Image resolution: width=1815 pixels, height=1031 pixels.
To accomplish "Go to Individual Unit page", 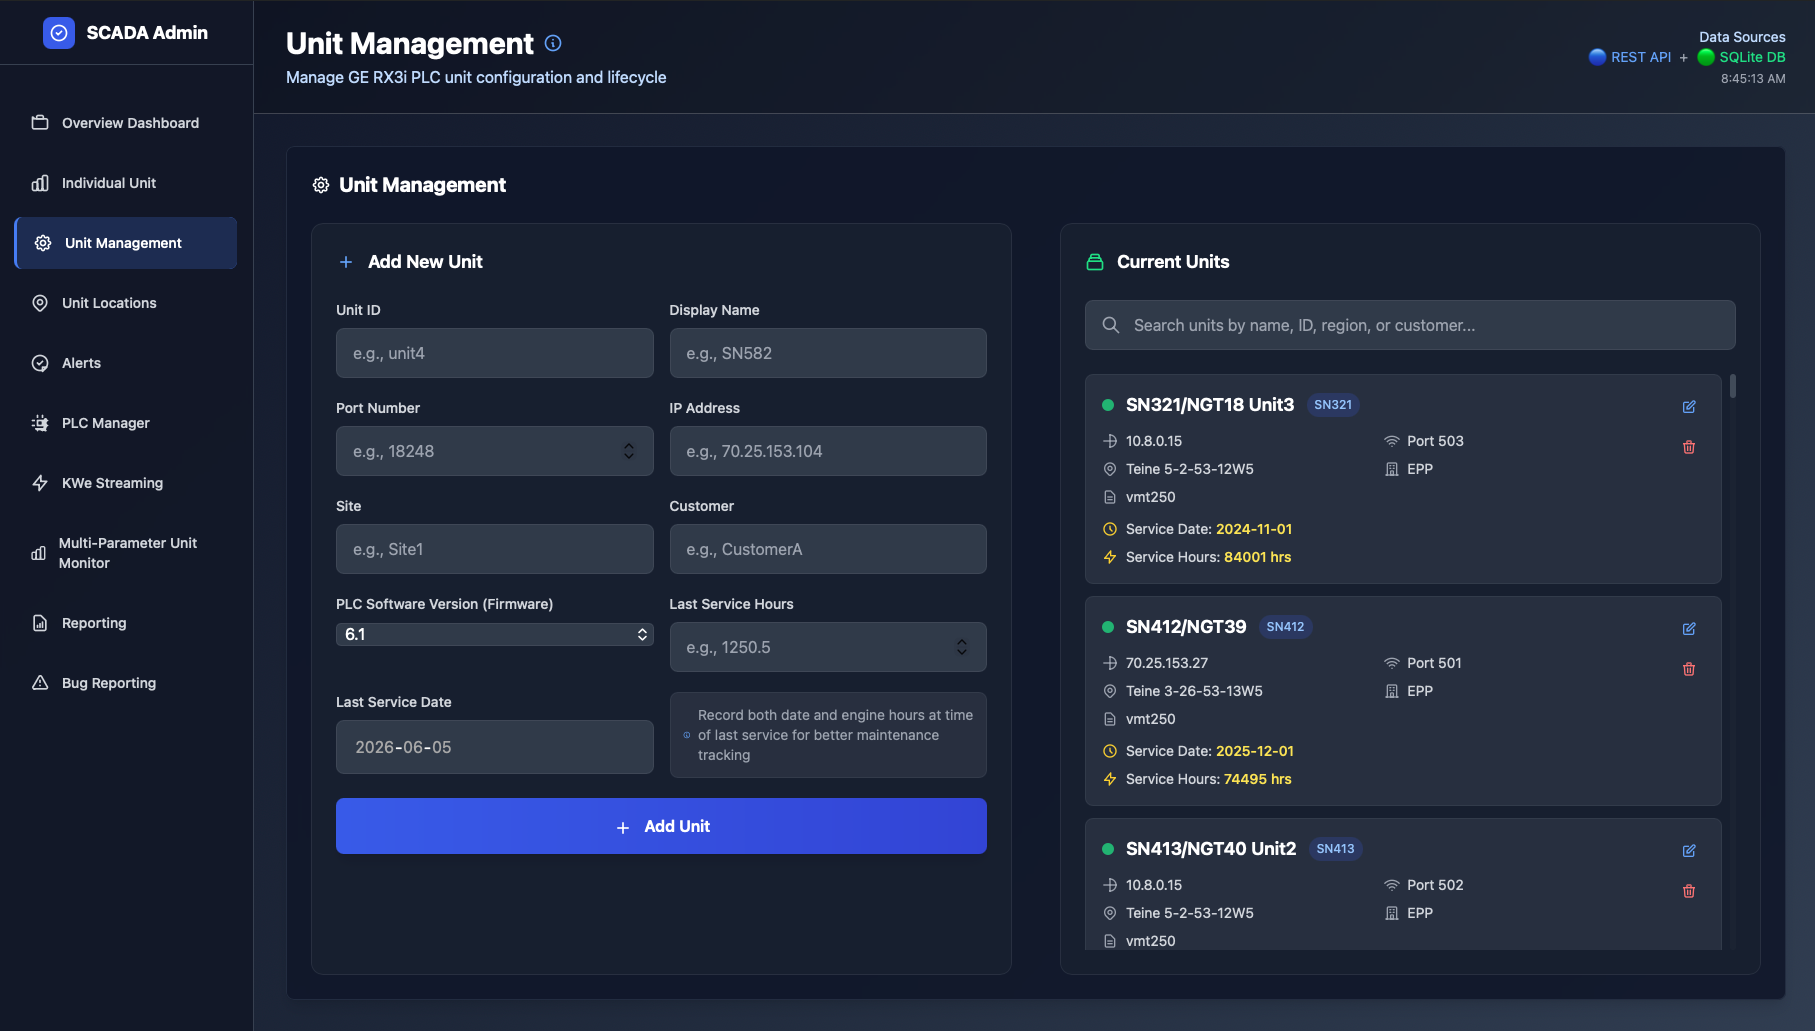I will point(126,183).
